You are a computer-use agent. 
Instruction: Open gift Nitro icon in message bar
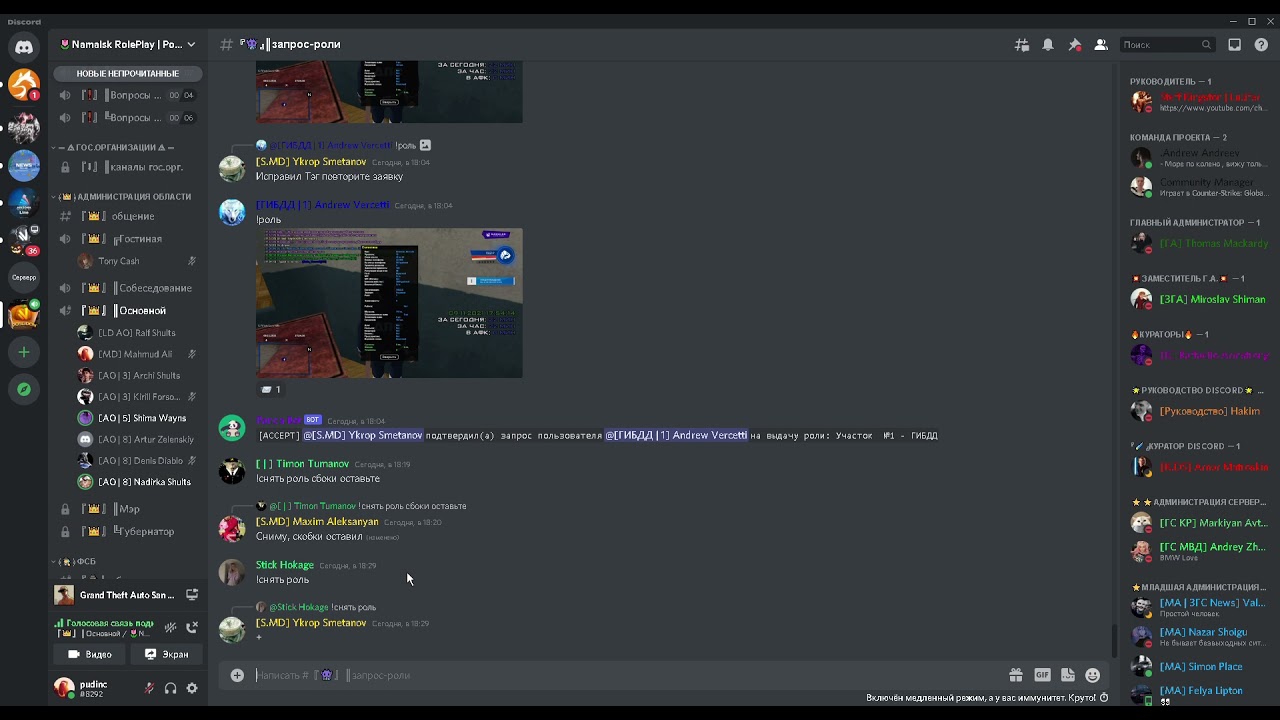pyautogui.click(x=1016, y=675)
